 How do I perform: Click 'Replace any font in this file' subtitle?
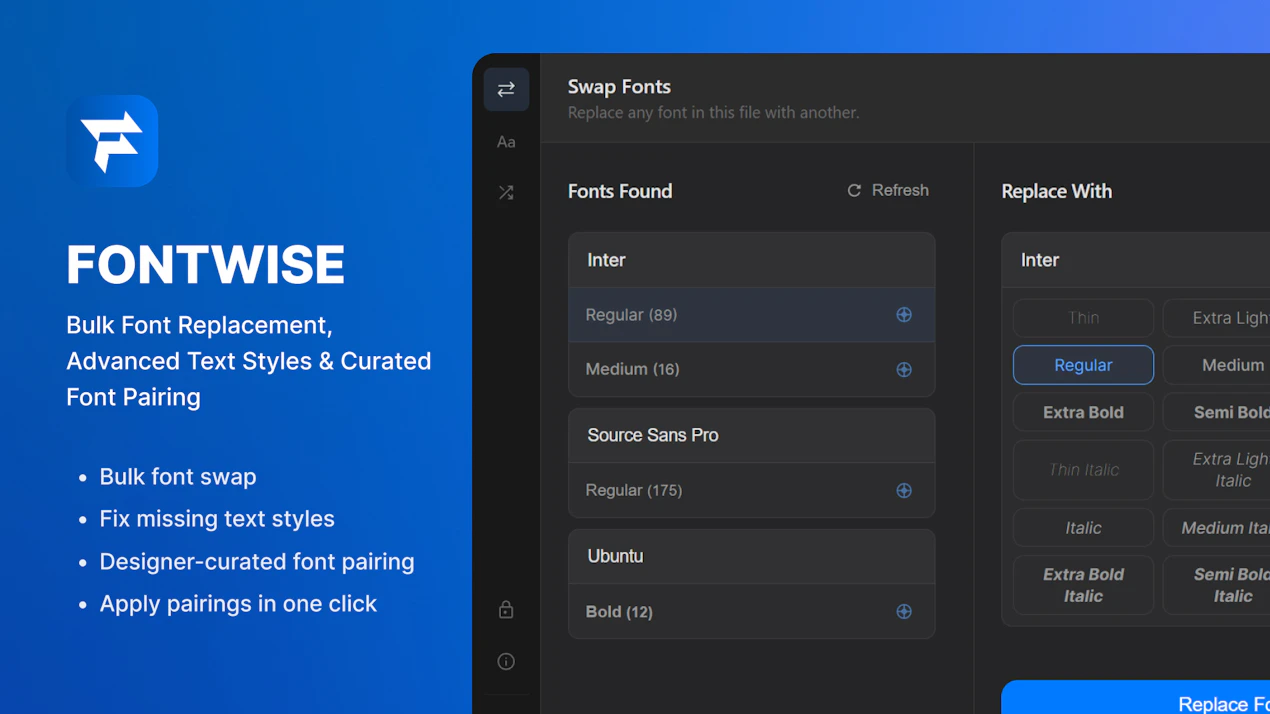[x=713, y=112]
